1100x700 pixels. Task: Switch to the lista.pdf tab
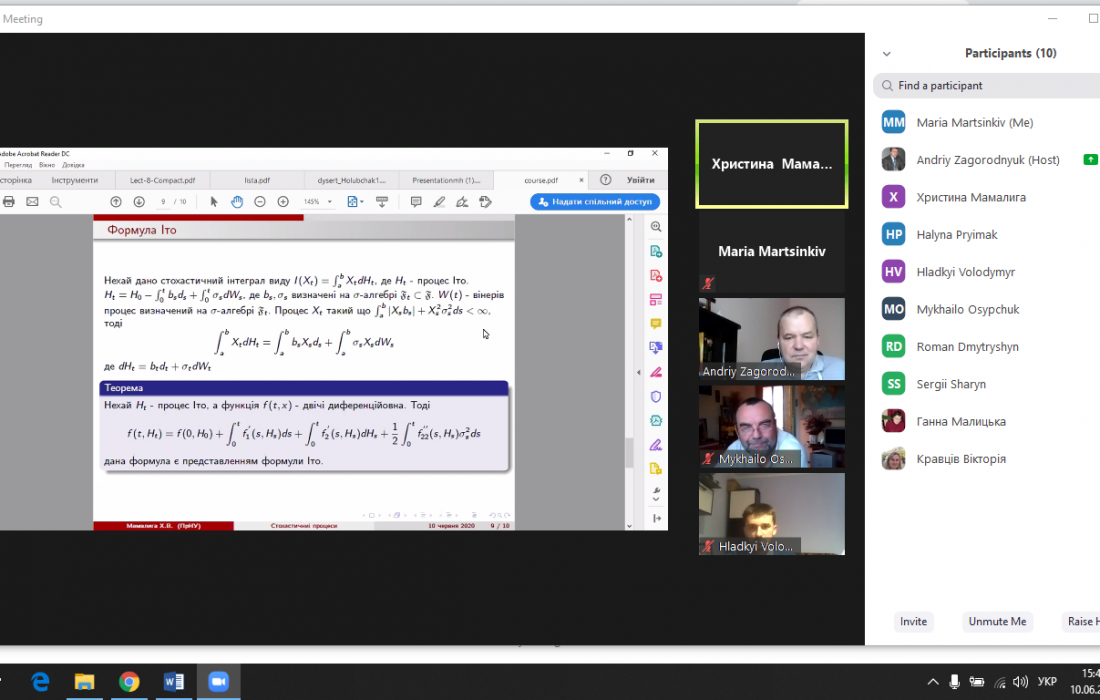click(x=257, y=180)
